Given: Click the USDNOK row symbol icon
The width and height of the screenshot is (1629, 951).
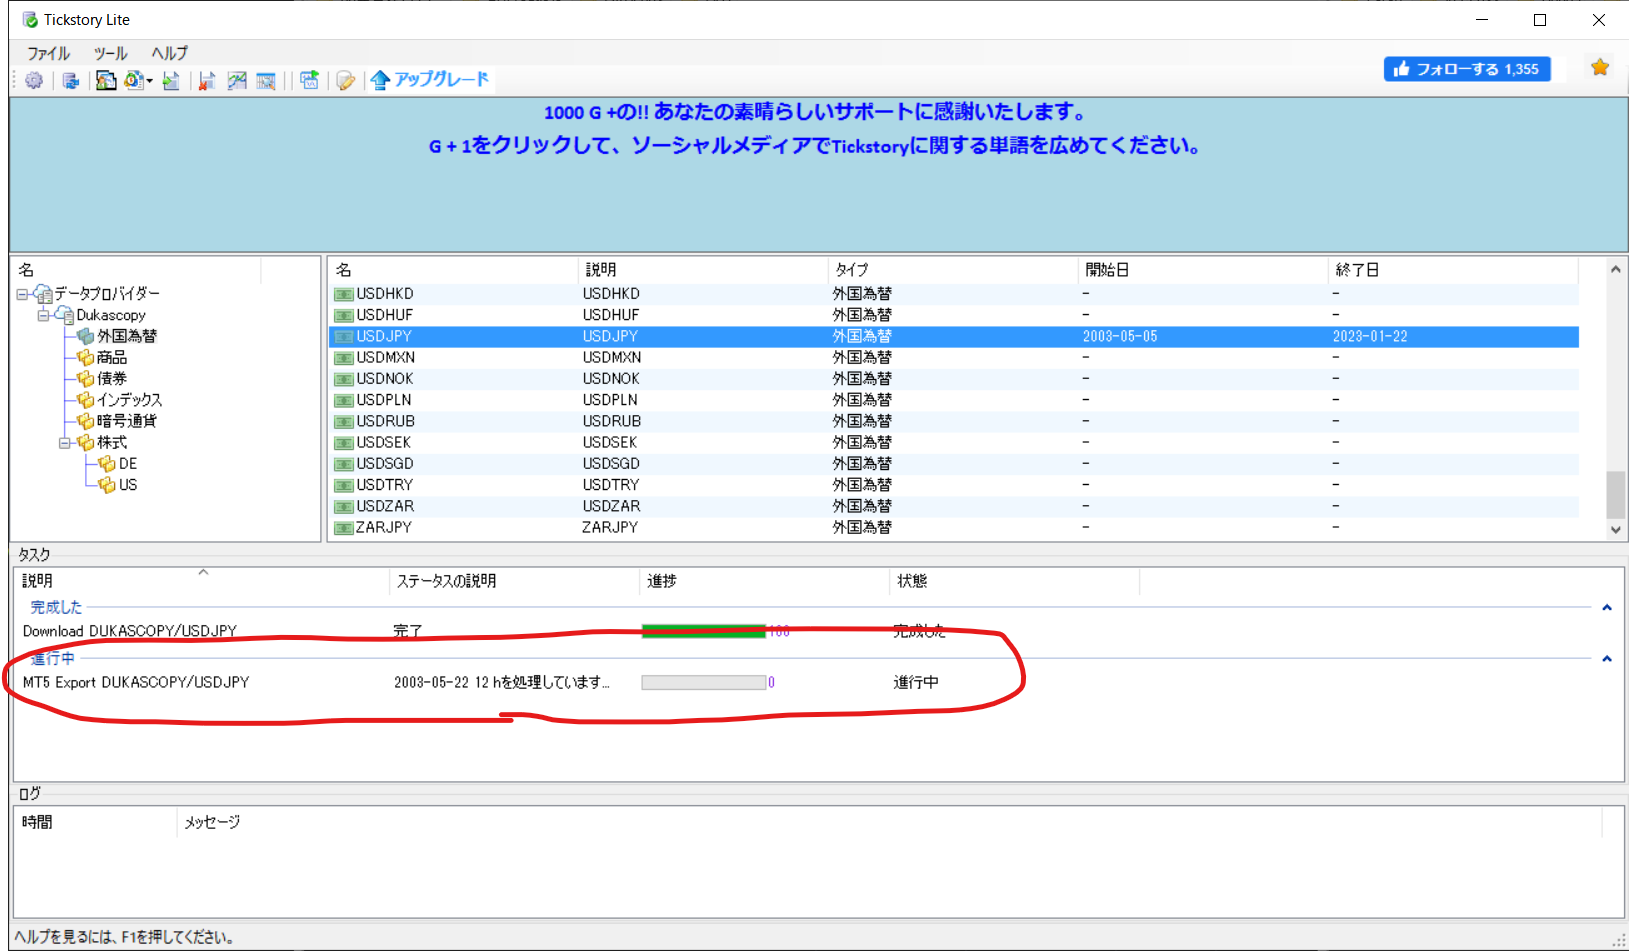Looking at the screenshot, I should [343, 379].
